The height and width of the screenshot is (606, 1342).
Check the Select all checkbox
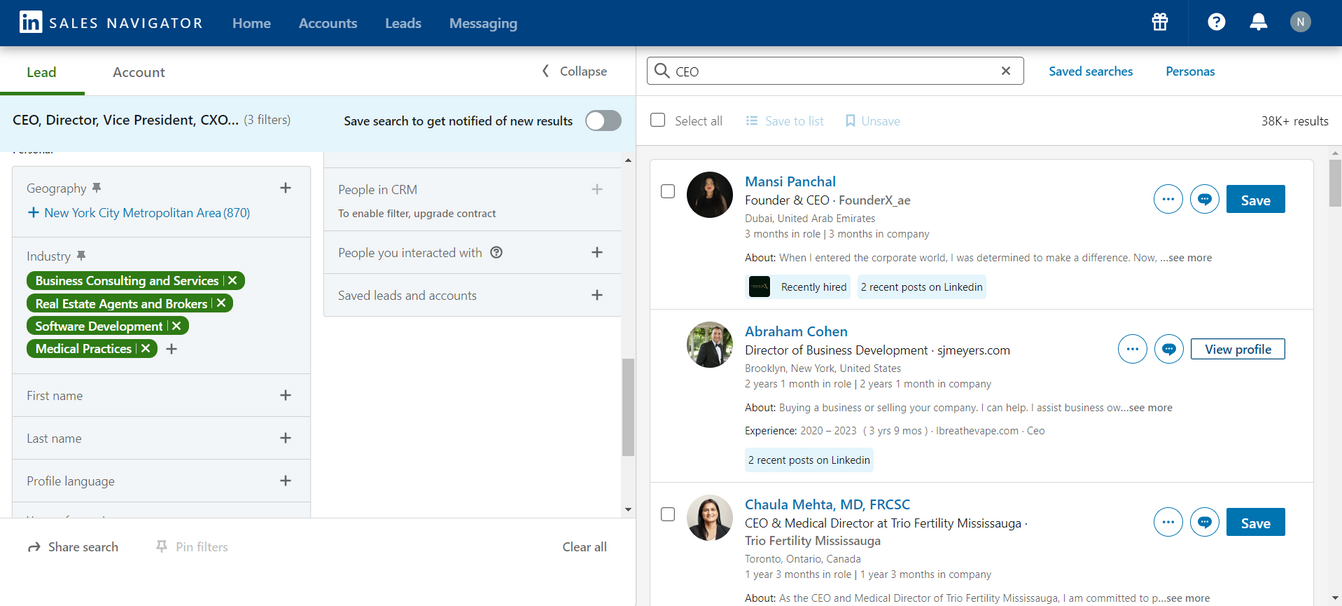pos(658,120)
